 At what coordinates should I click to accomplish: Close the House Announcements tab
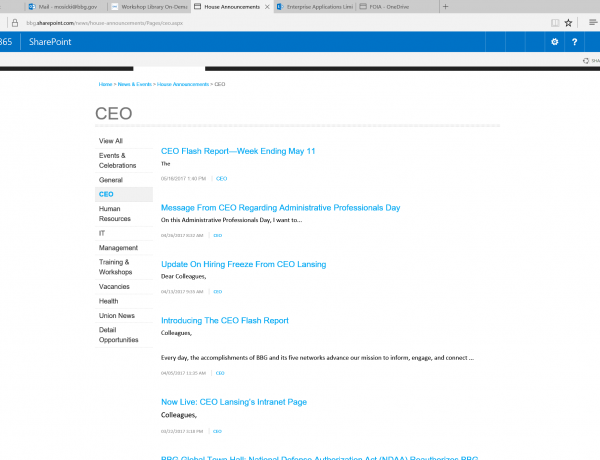[268, 6]
